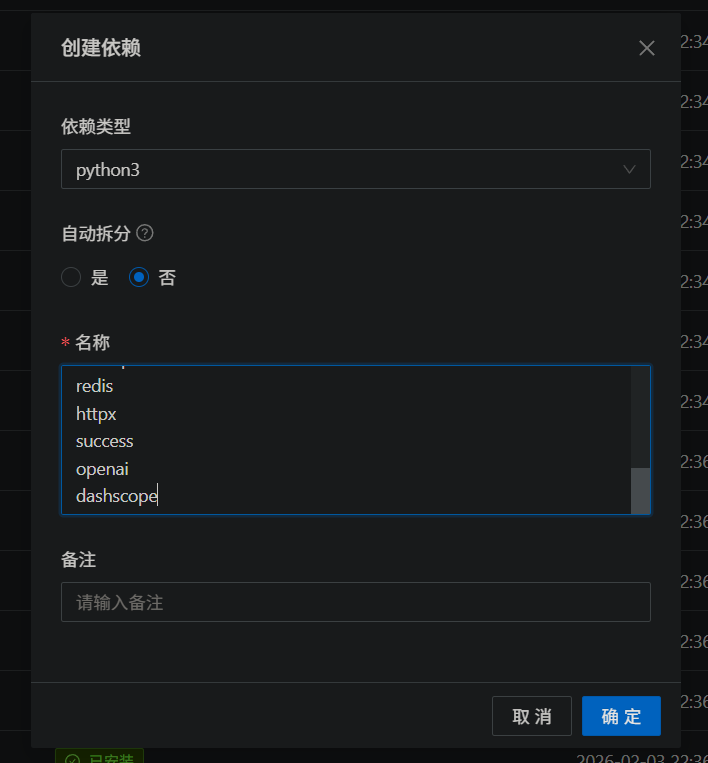708x763 pixels.
Task: Close the 创建依赖 dialog with the X icon
Action: click(x=646, y=48)
